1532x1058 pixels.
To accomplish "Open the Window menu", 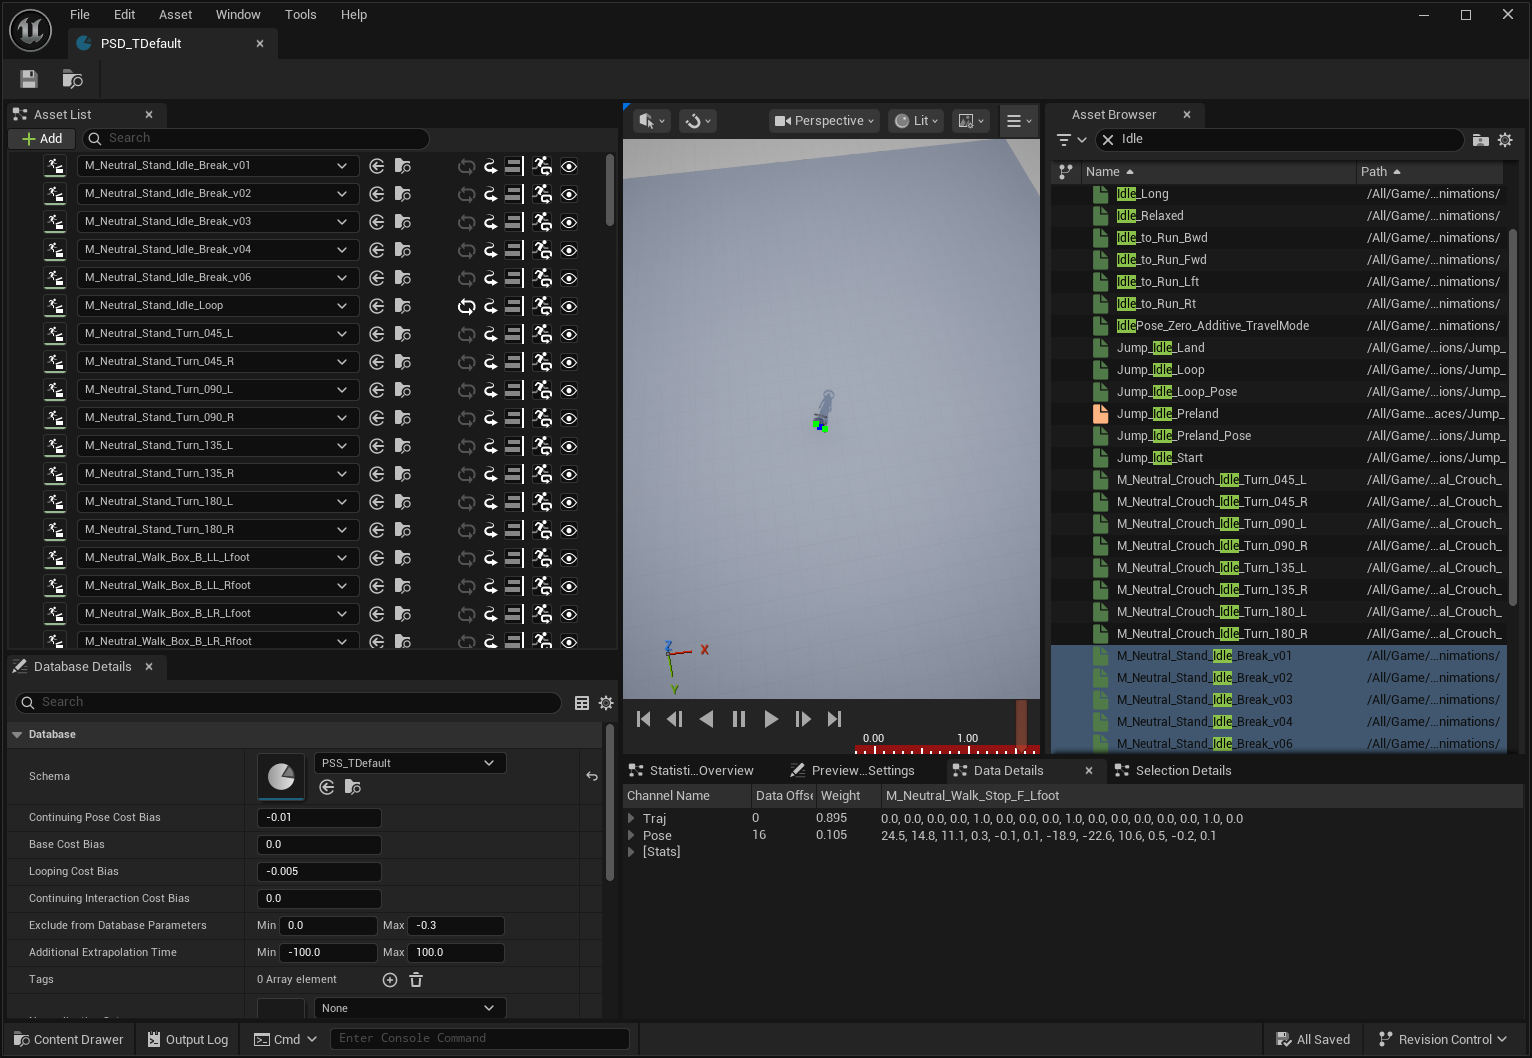I will click(x=238, y=14).
